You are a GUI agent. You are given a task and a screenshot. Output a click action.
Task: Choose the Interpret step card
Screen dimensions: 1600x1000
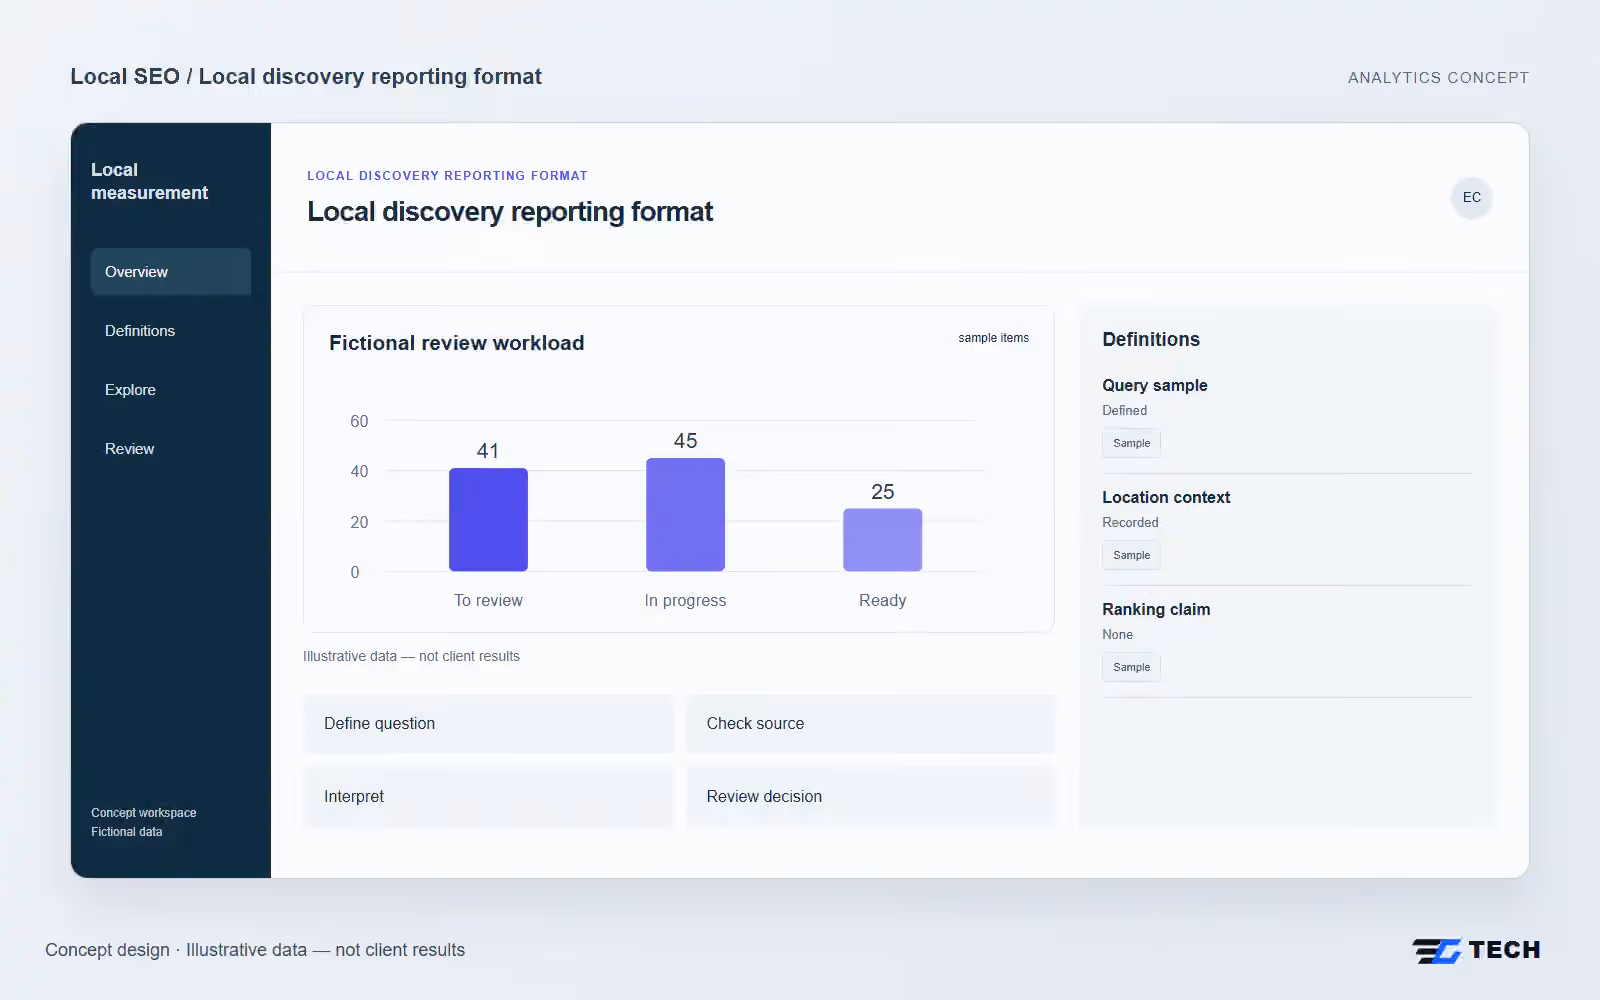(488, 797)
